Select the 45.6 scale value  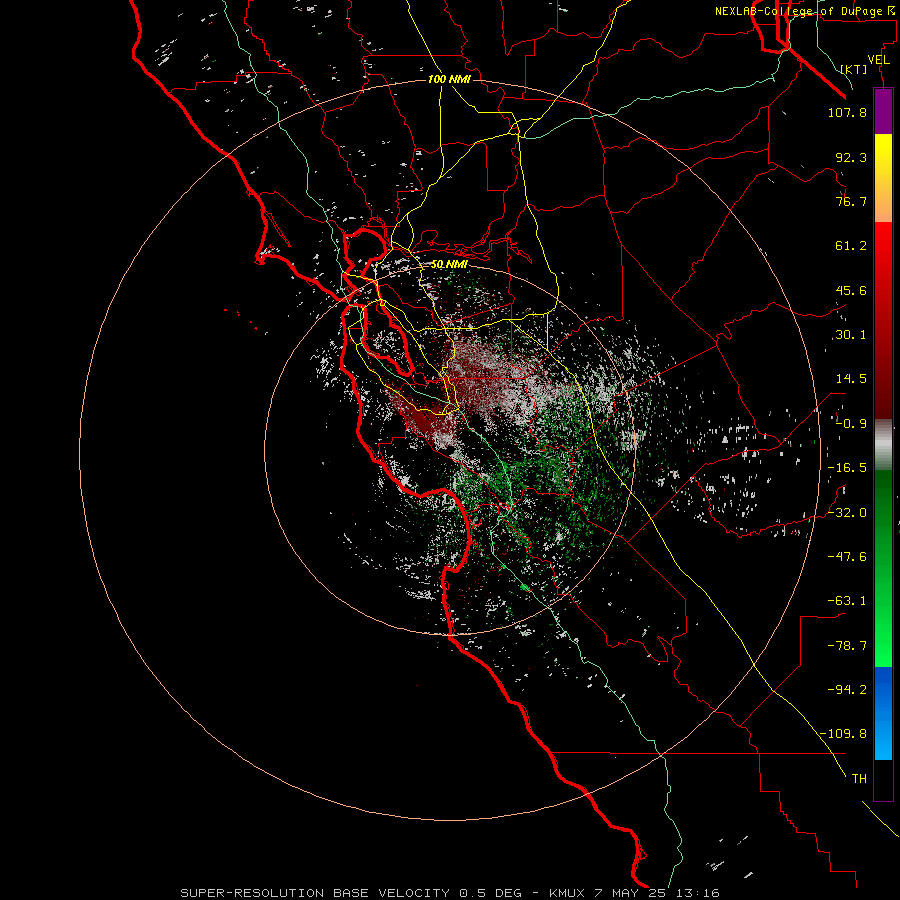click(x=851, y=290)
